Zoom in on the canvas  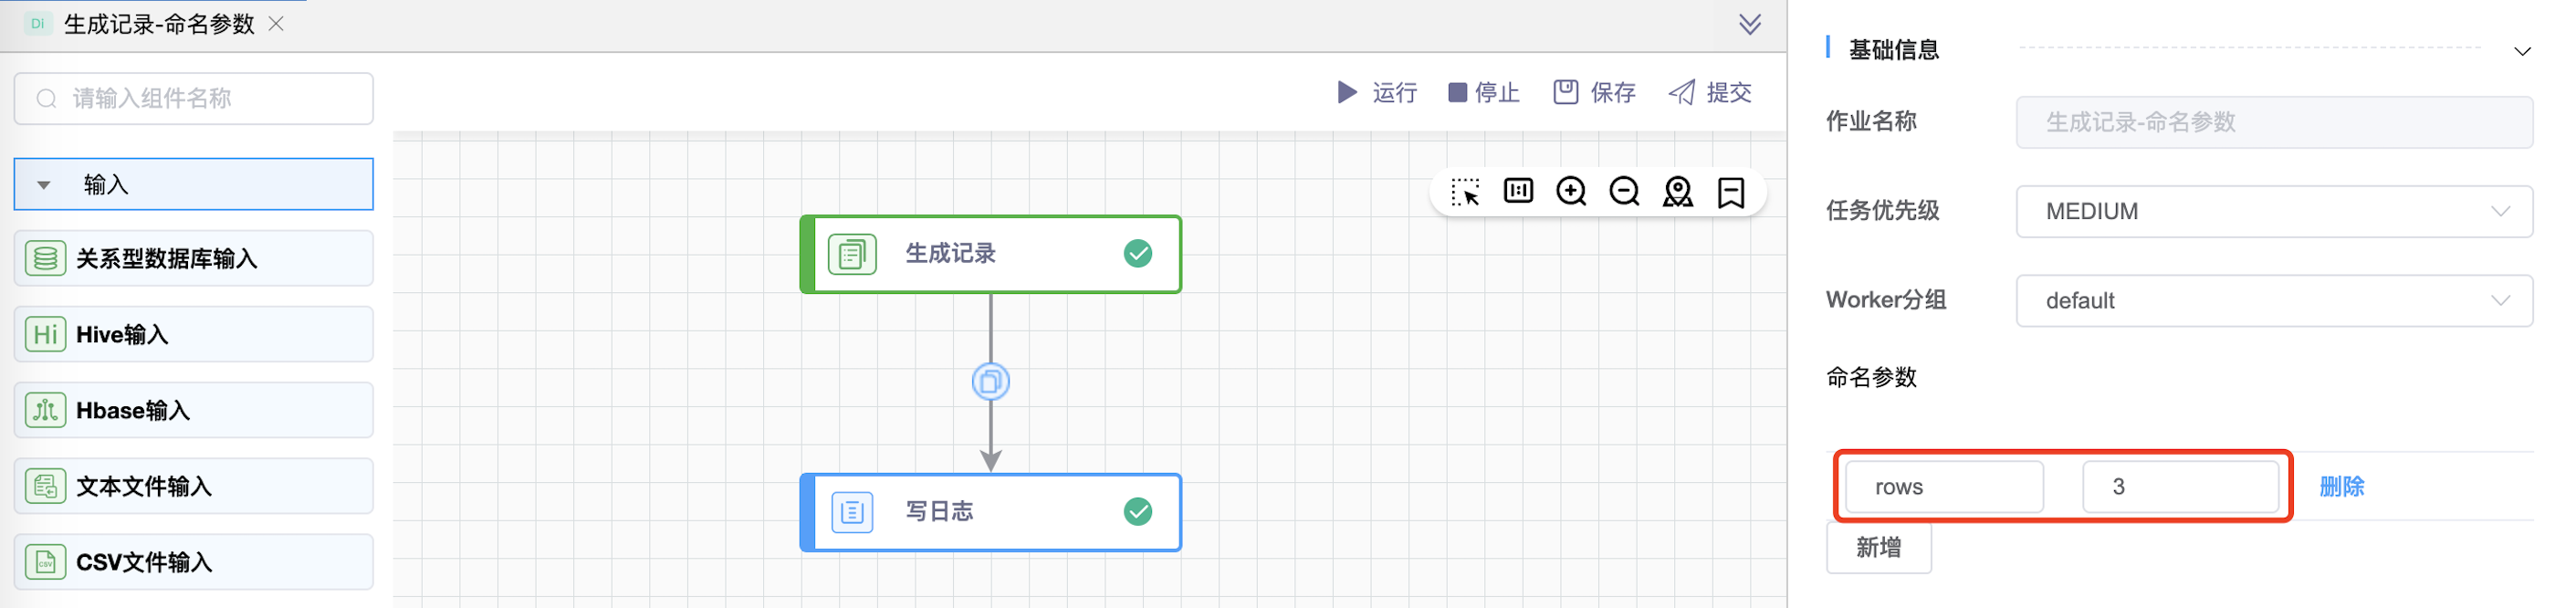pos(1571,191)
